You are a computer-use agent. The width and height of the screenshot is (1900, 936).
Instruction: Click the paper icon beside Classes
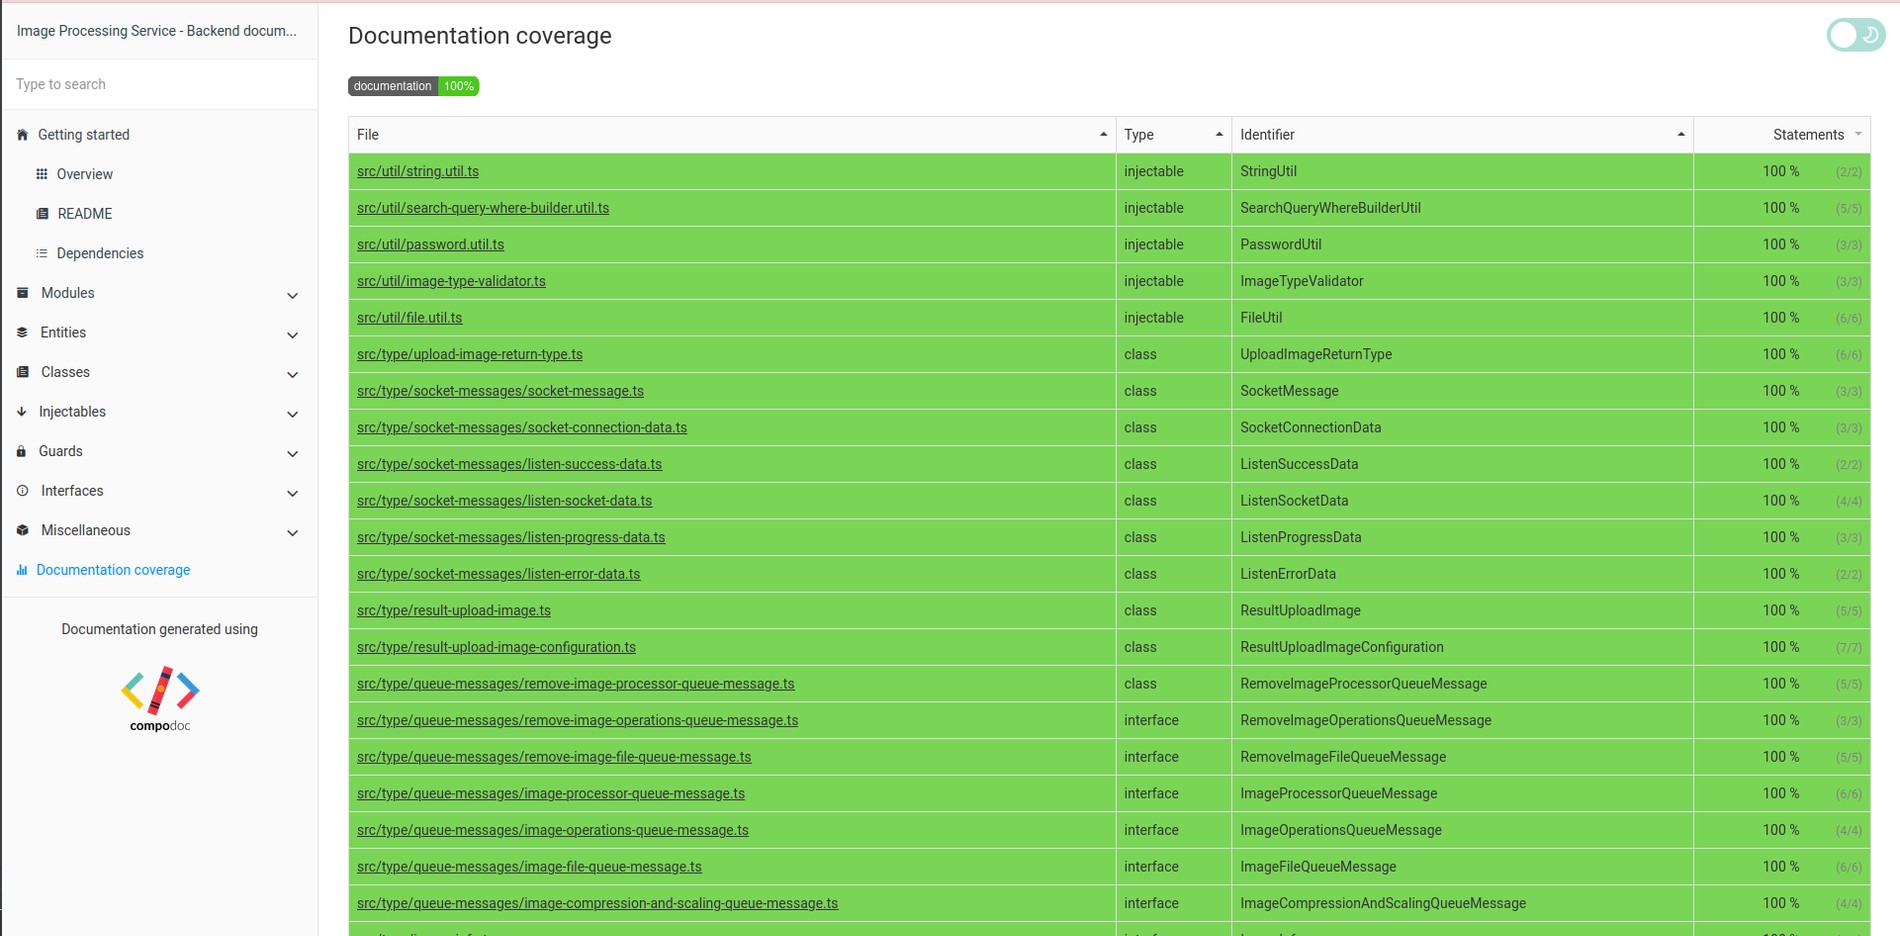pyautogui.click(x=22, y=372)
